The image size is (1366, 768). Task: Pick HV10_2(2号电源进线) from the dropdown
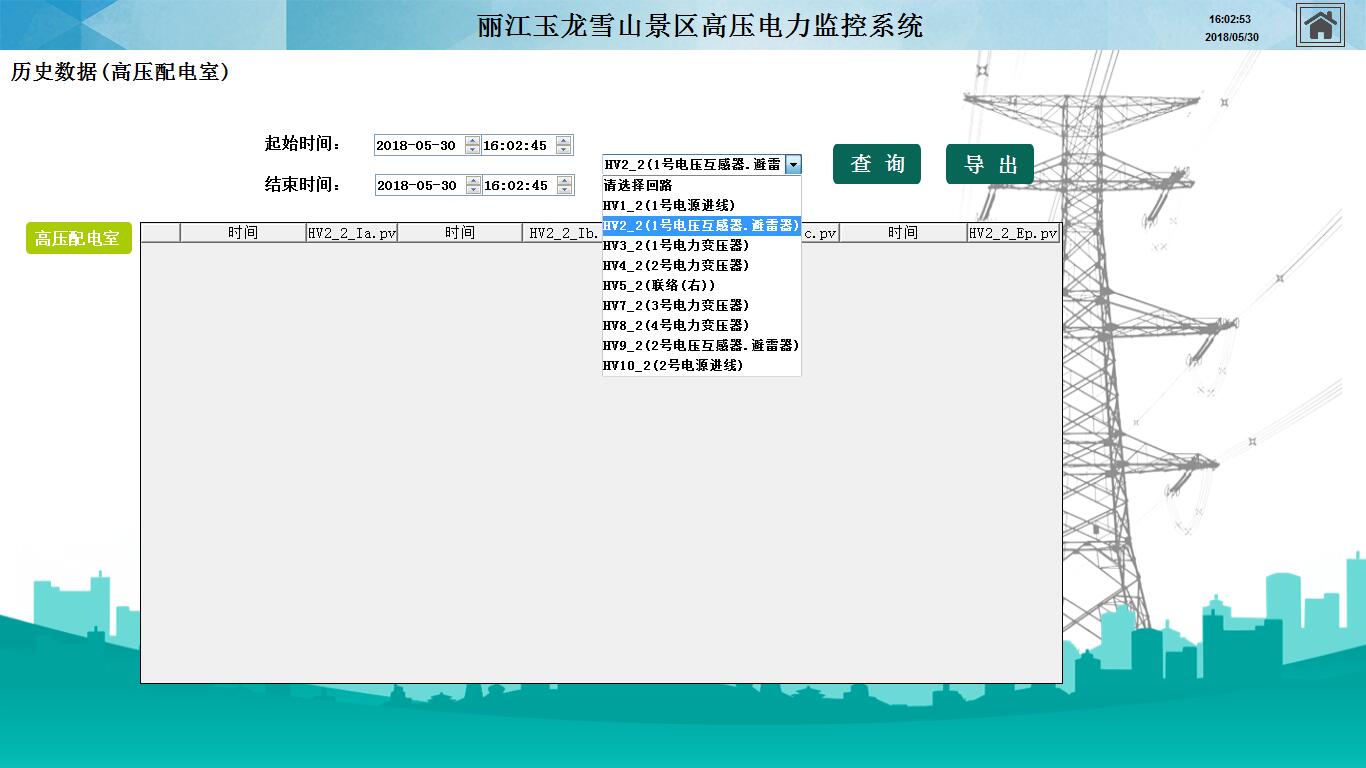(x=672, y=365)
